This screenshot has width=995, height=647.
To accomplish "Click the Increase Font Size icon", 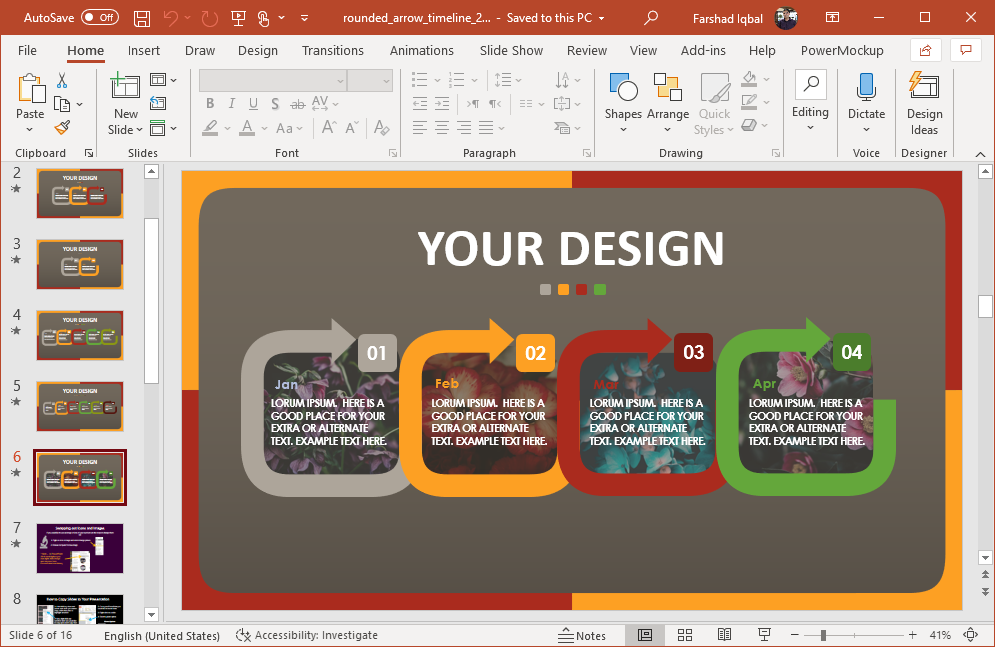I will pyautogui.click(x=329, y=127).
